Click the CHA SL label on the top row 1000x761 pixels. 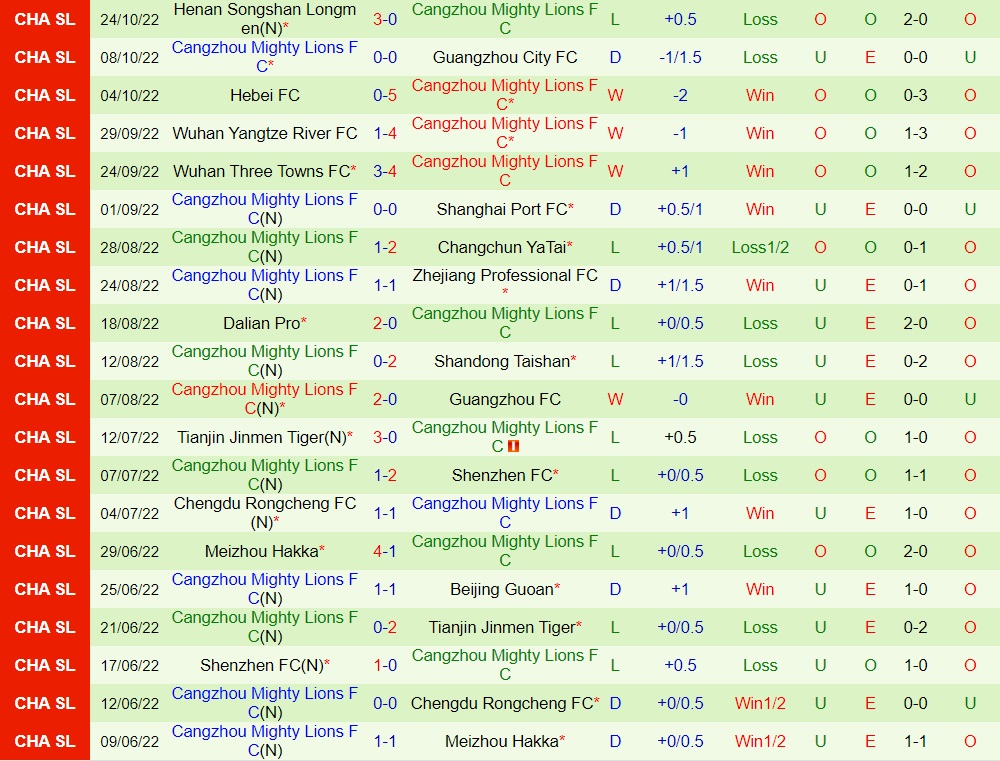[x=44, y=19]
